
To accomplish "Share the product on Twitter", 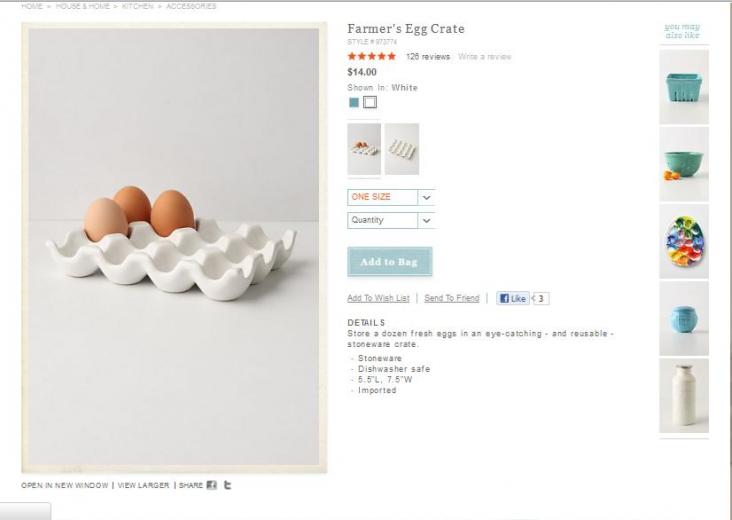I will click(x=227, y=485).
